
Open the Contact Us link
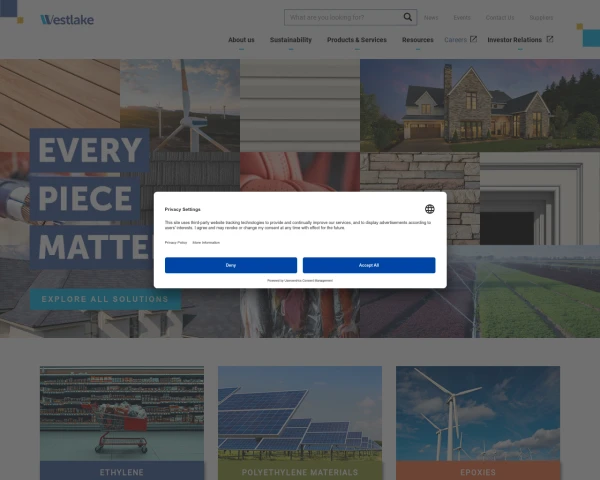click(x=499, y=17)
